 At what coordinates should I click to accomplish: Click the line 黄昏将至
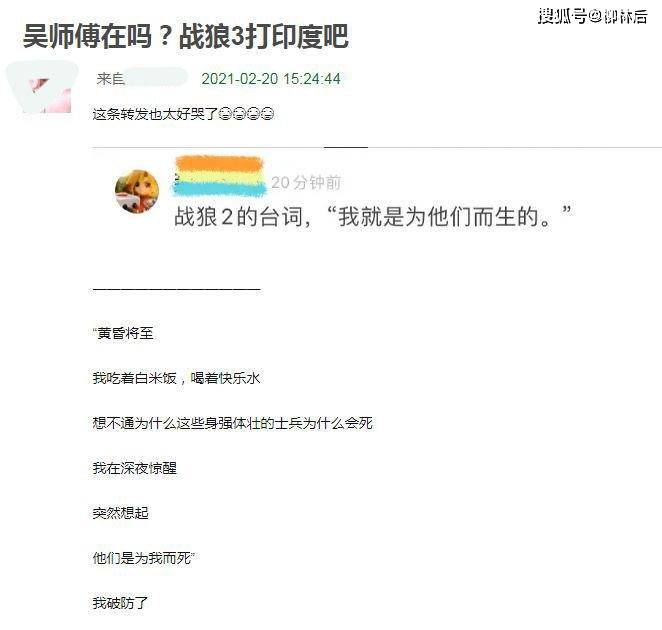[x=123, y=333]
